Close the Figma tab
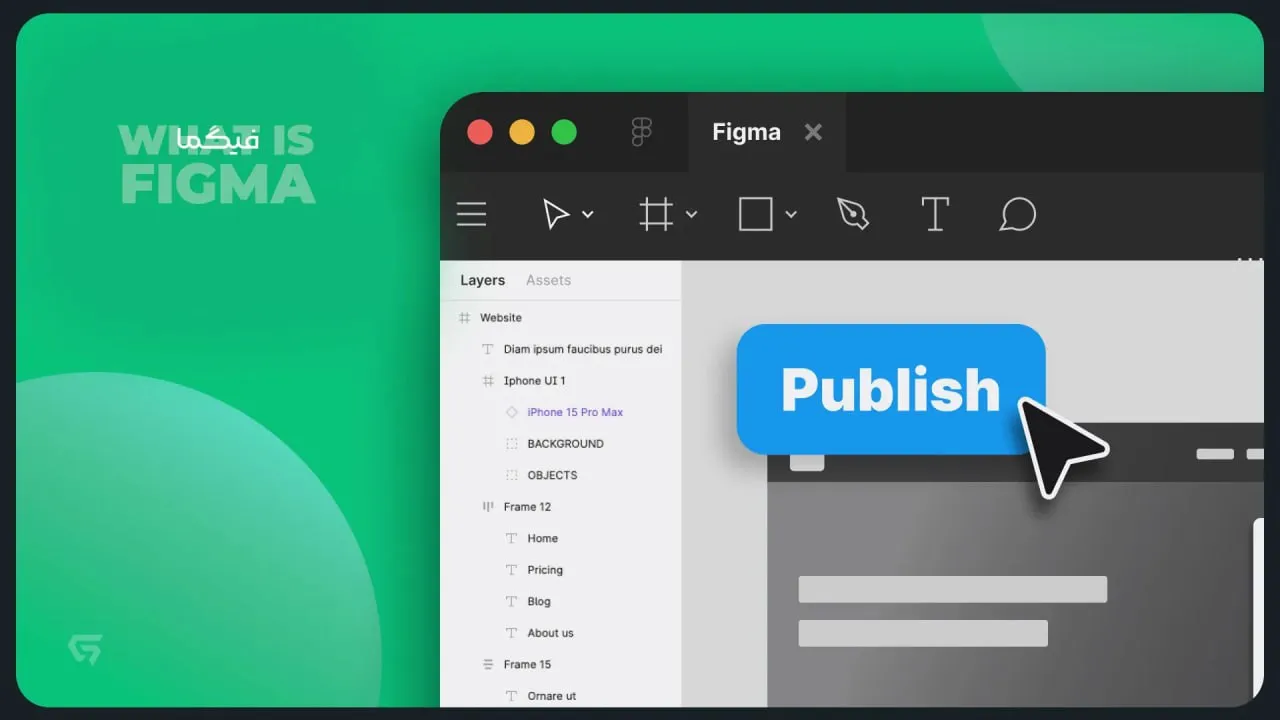Viewport: 1280px width, 720px height. point(813,132)
